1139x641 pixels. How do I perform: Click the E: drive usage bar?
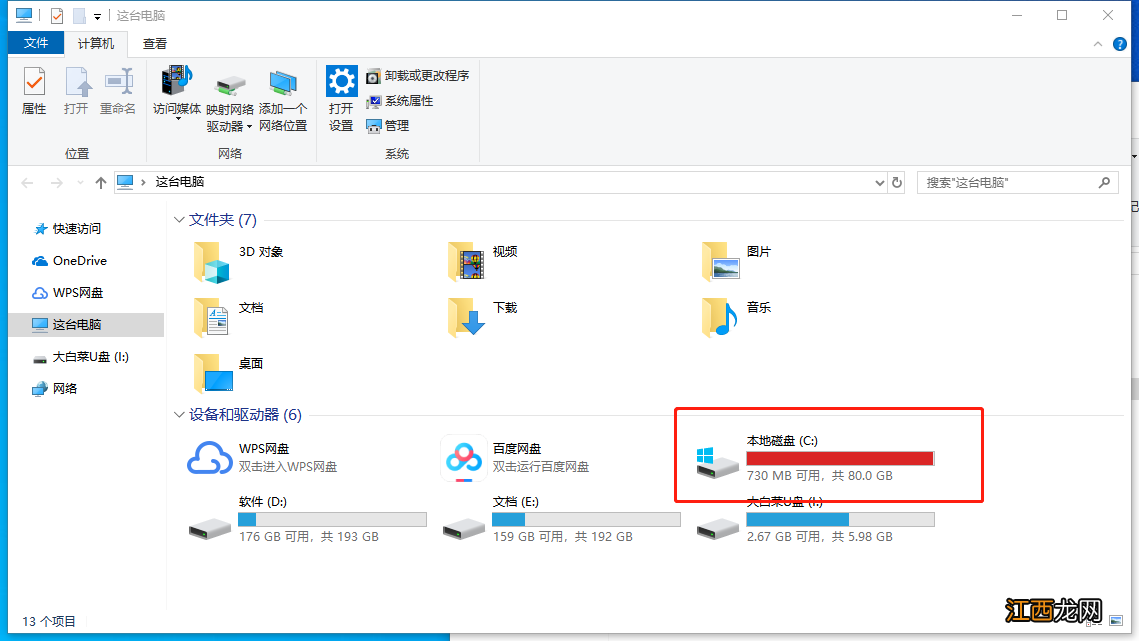tap(586, 520)
